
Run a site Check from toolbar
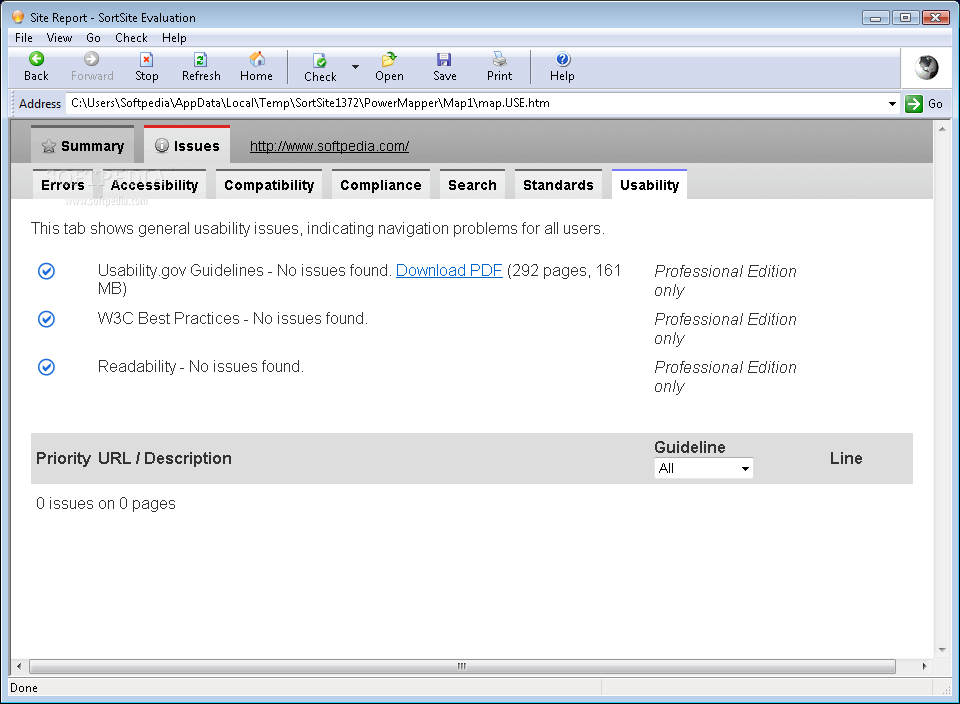(320, 67)
